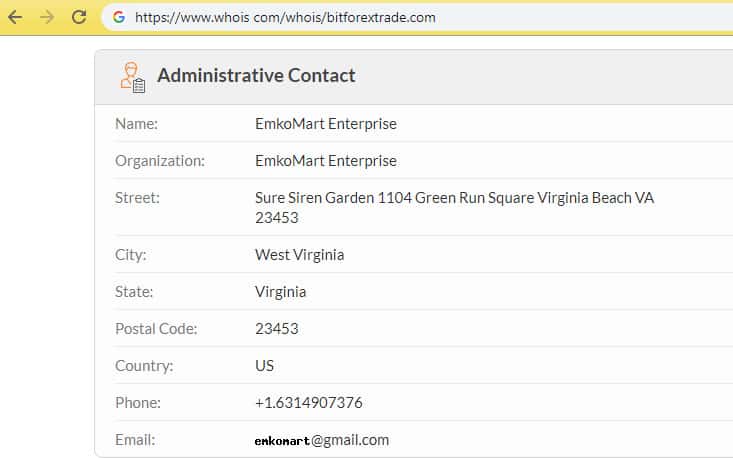Viewport: 733px width, 458px height.
Task: Click the Phone field label
Action: (x=138, y=403)
